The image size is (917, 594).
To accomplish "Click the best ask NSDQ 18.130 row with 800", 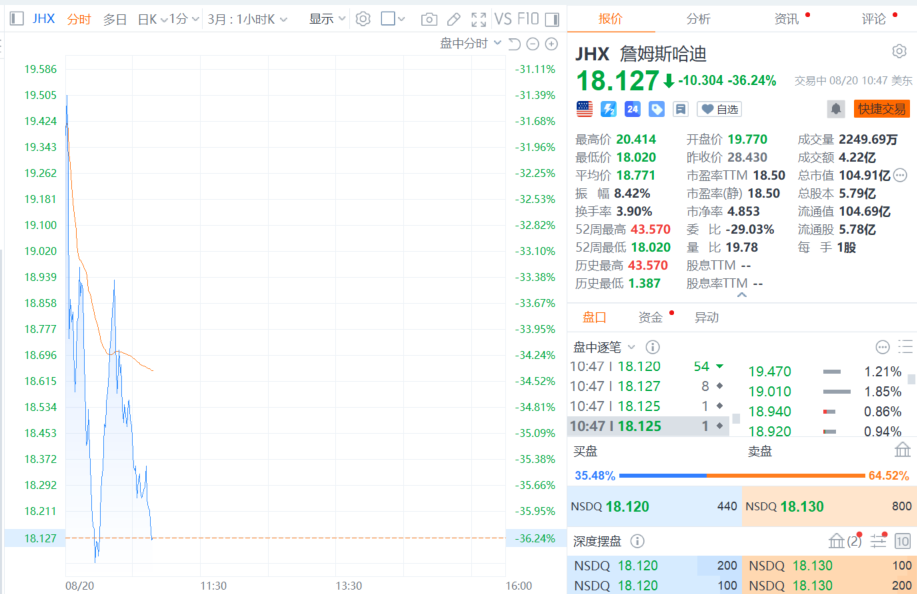I will pos(829,506).
